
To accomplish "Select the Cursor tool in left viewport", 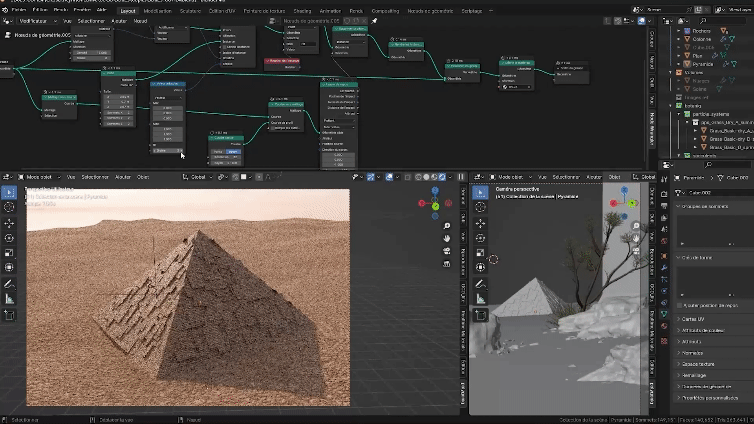I will pyautogui.click(x=9, y=207).
